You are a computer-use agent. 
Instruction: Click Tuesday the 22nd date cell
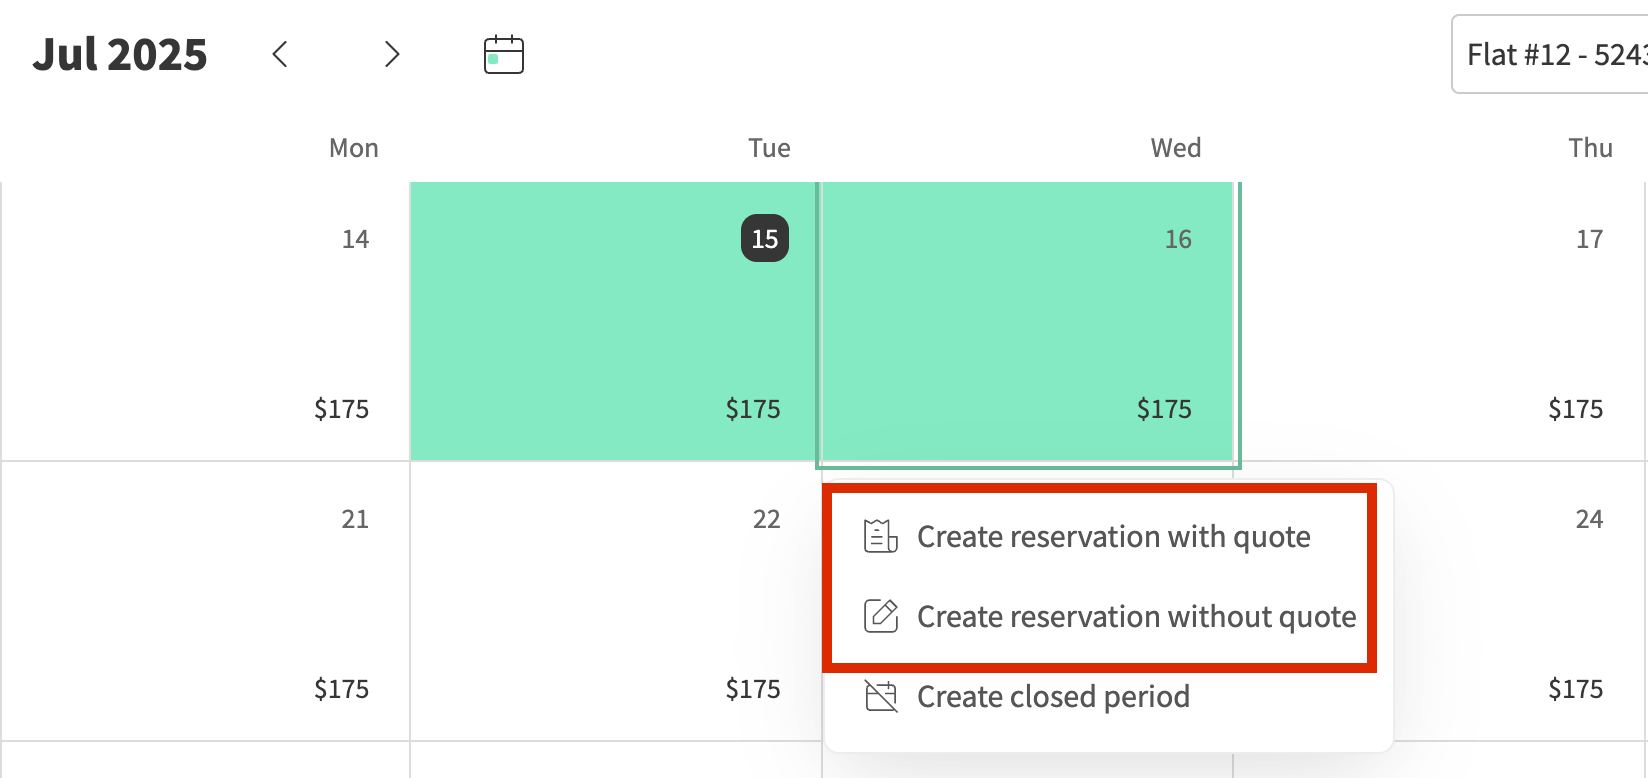(616, 600)
